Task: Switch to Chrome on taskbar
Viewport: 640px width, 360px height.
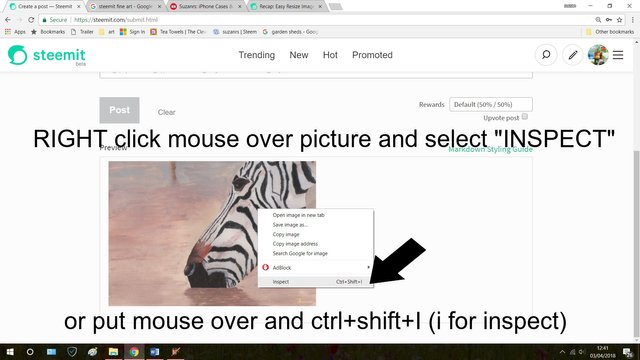Action: click(x=134, y=352)
